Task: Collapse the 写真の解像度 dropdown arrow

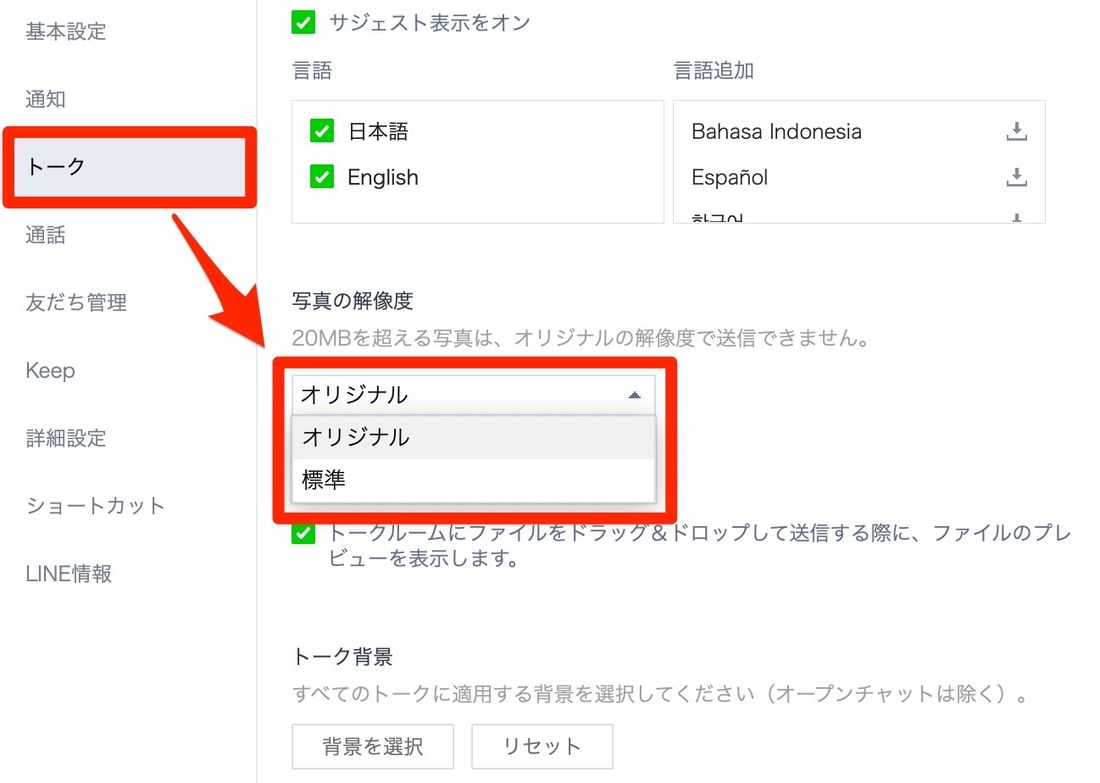Action: click(x=634, y=395)
